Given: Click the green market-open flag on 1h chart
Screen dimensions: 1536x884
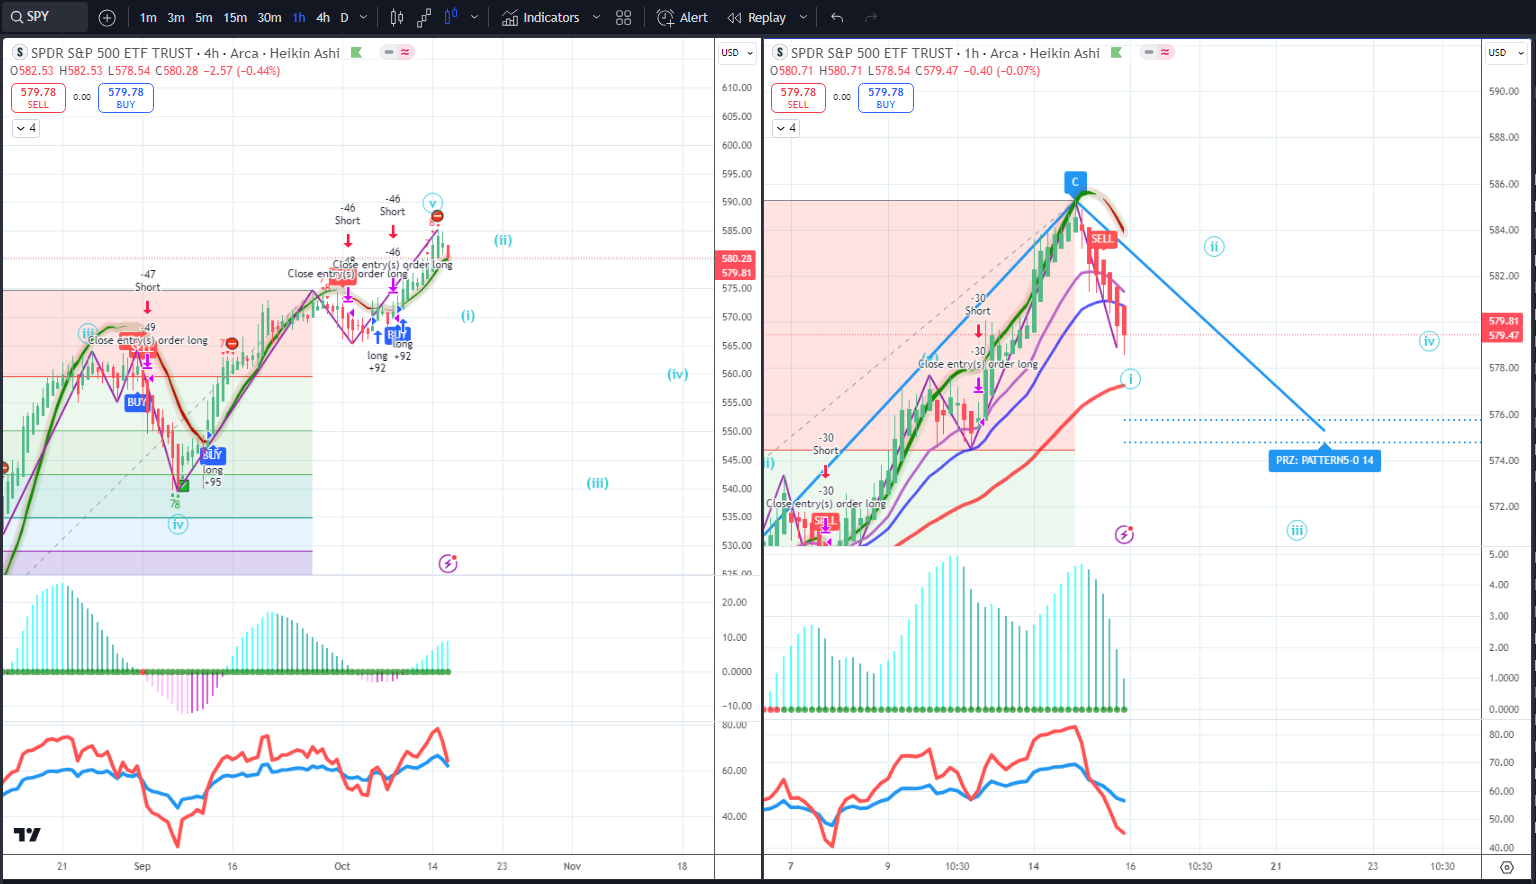Looking at the screenshot, I should [1116, 53].
